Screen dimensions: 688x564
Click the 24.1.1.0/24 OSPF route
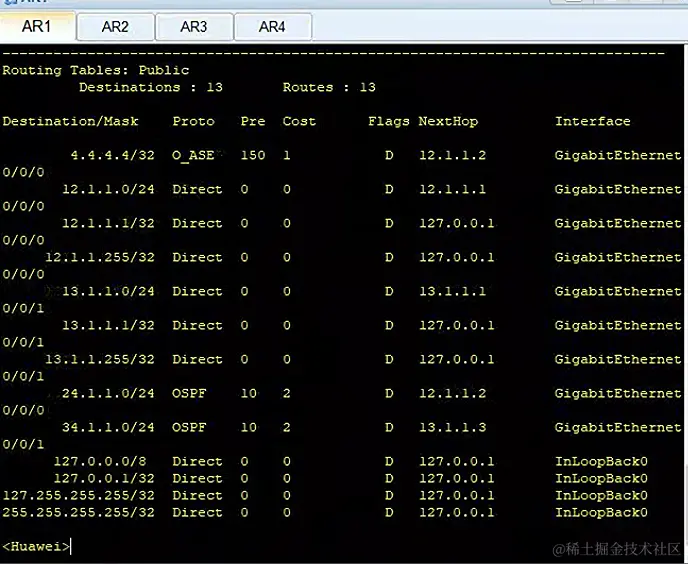(x=108, y=393)
